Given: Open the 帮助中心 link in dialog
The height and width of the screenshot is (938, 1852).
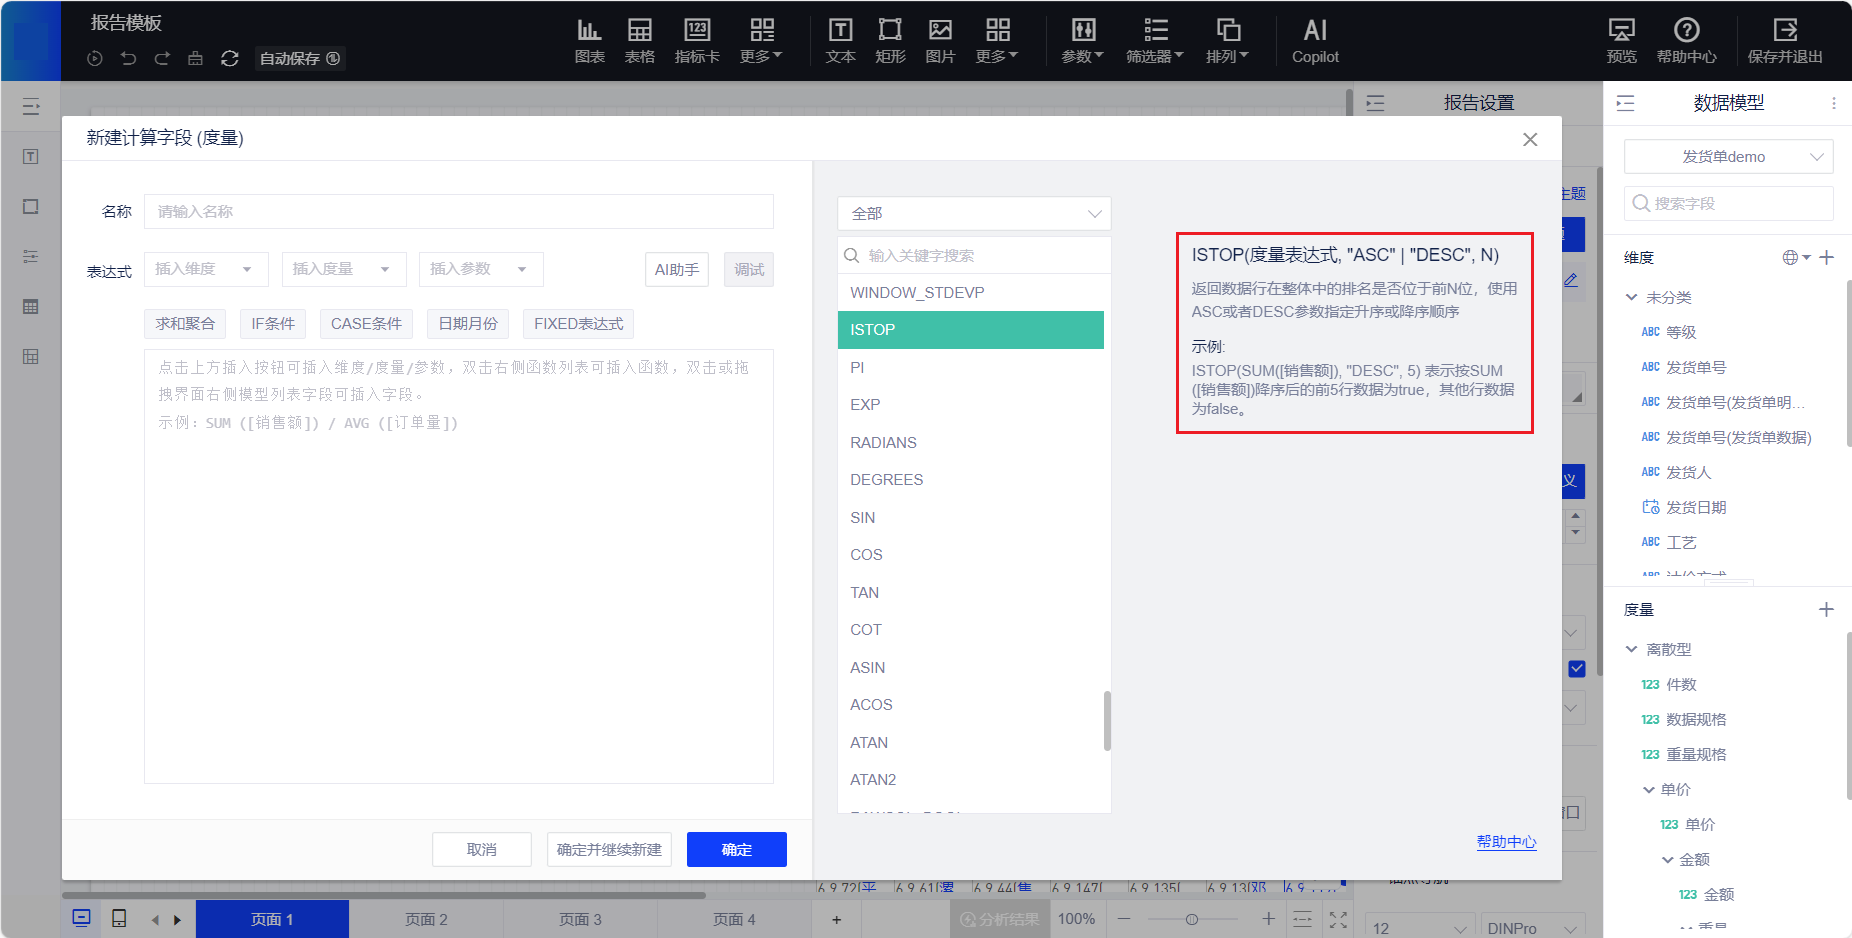Looking at the screenshot, I should click(x=1506, y=842).
